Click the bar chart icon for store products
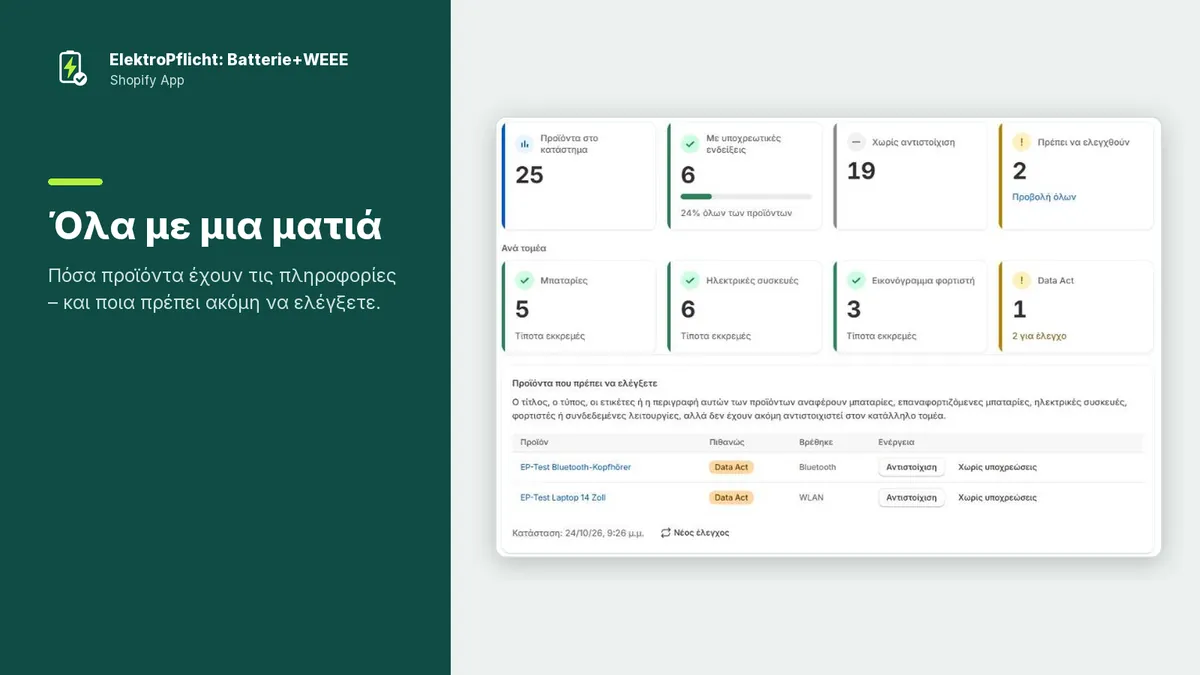This screenshot has width=1200, height=675. point(524,144)
